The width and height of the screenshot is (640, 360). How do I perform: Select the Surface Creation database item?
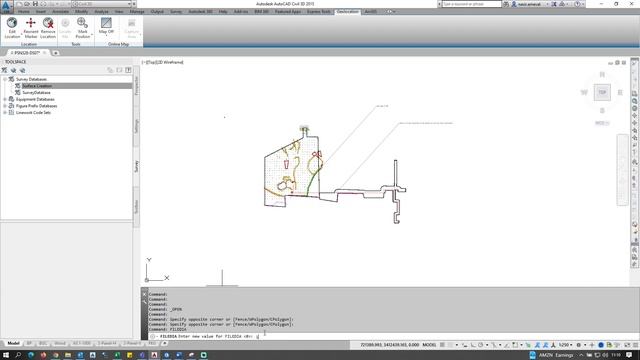point(37,86)
